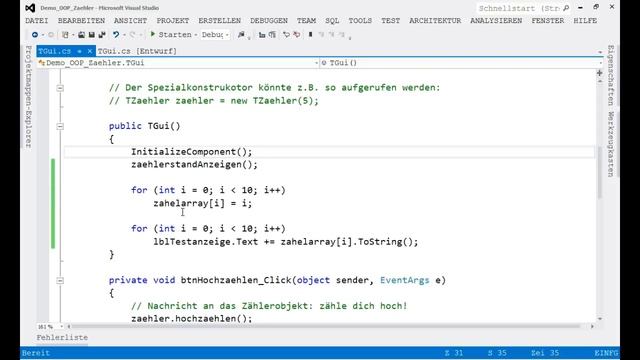
Task: Open the Fehlerliste panel tab
Action: [x=62, y=338]
